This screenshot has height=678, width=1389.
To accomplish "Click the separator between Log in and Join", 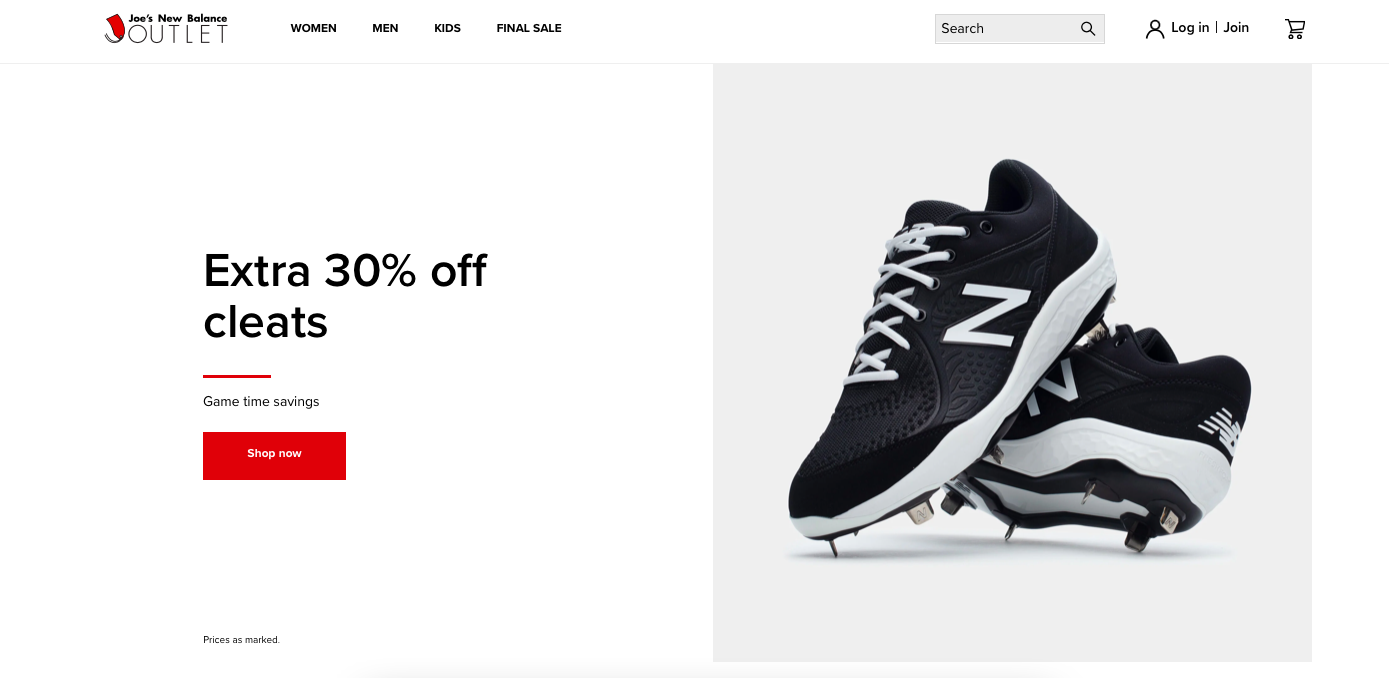I will (x=1218, y=27).
